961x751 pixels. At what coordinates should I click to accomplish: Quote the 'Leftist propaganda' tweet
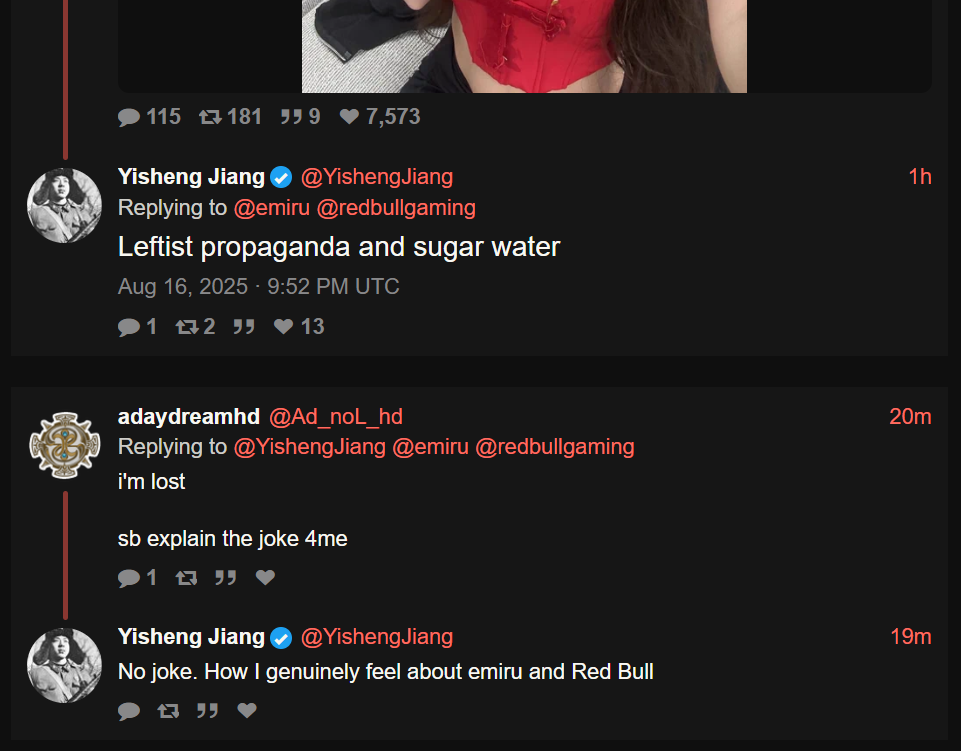(x=244, y=327)
